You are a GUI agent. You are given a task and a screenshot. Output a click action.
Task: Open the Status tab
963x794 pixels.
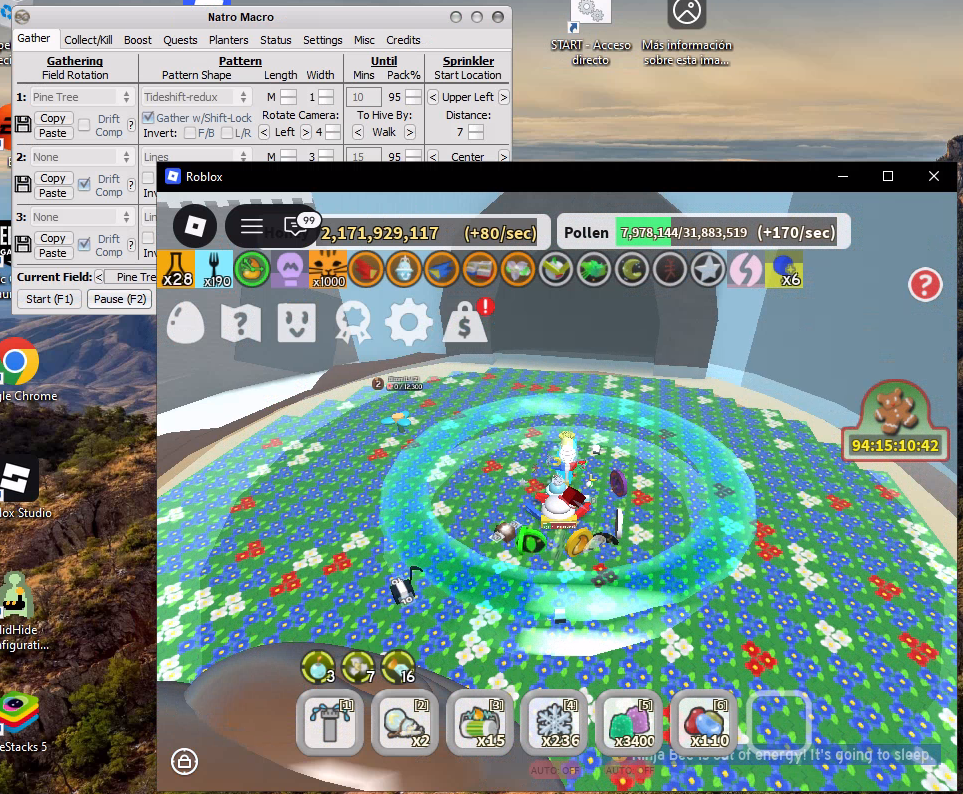pos(276,40)
